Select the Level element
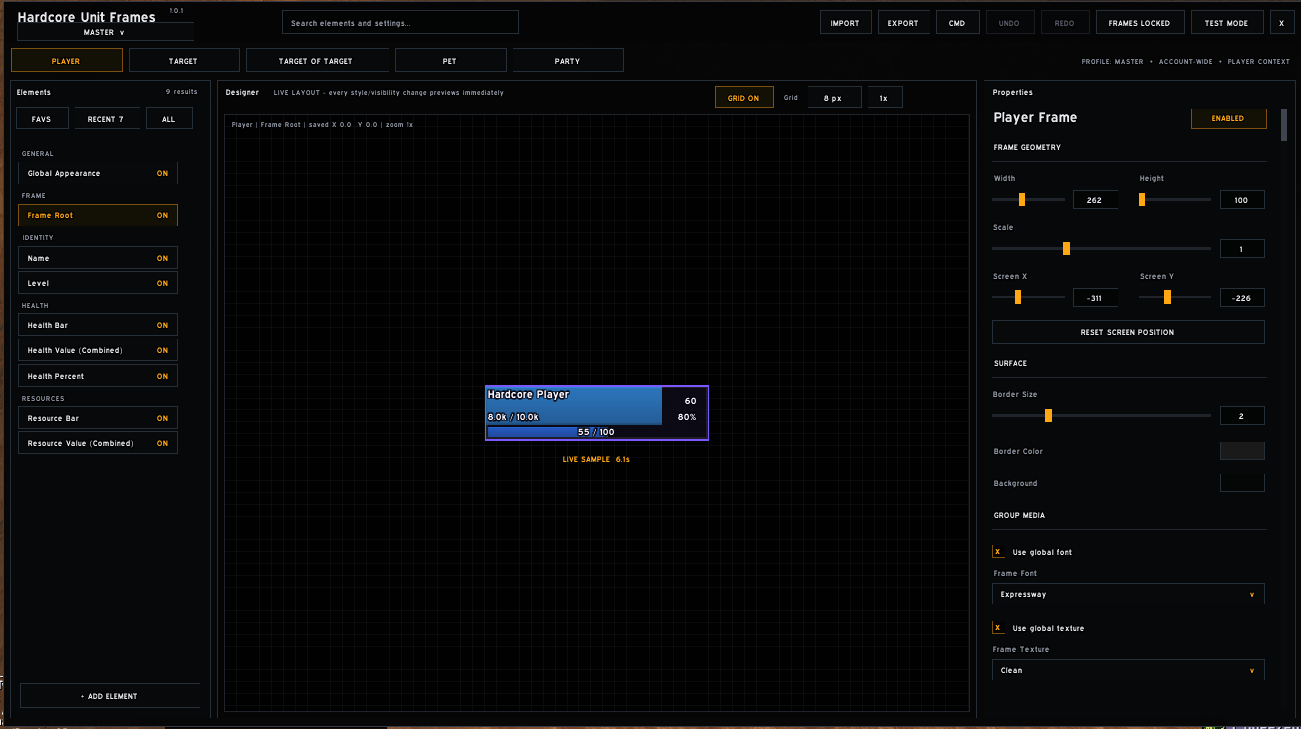This screenshot has width=1301, height=729. click(98, 283)
